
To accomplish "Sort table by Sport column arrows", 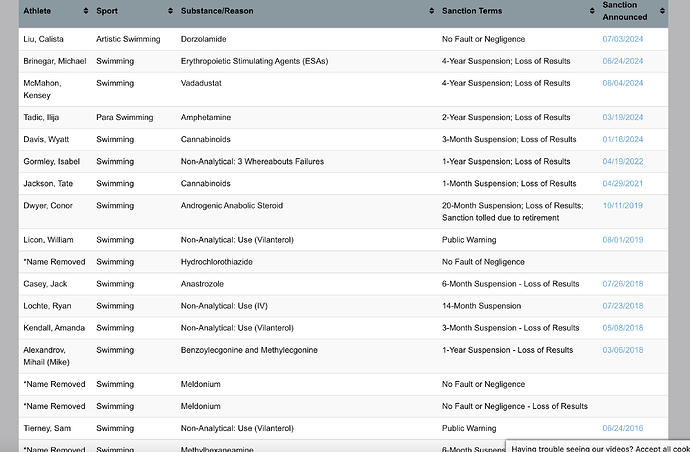I will pos(170,11).
